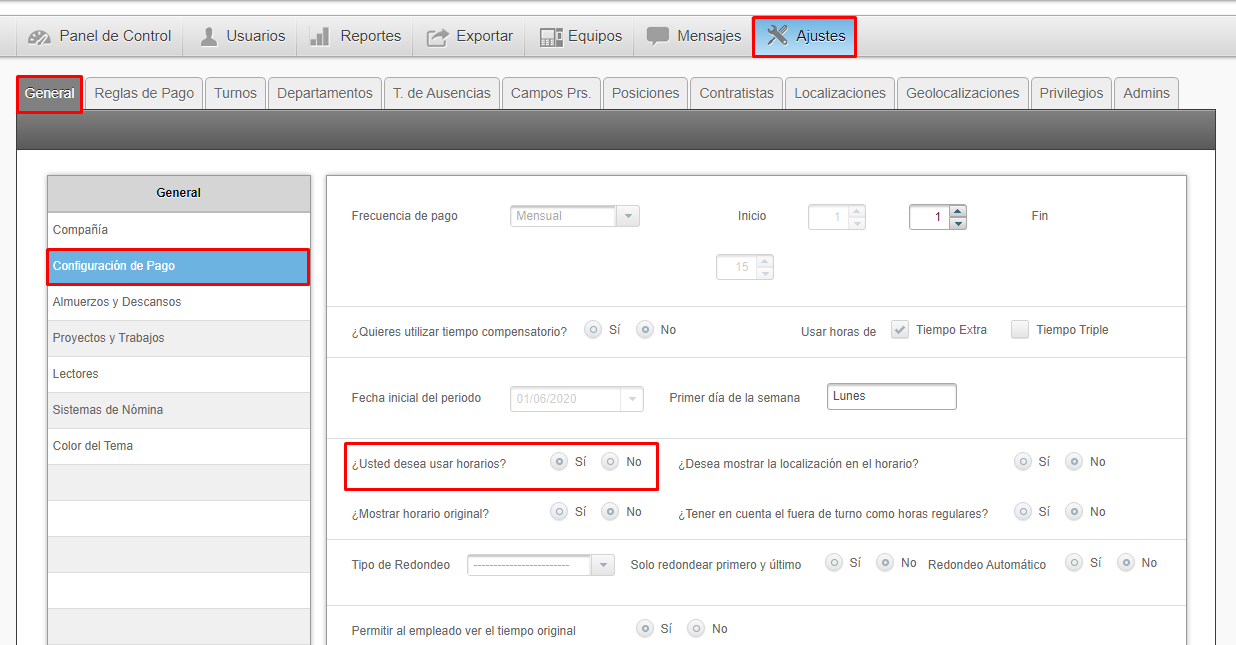Open the Fecha inicial del periodo date picker
Screen dimensions: 1236x645
pos(632,399)
